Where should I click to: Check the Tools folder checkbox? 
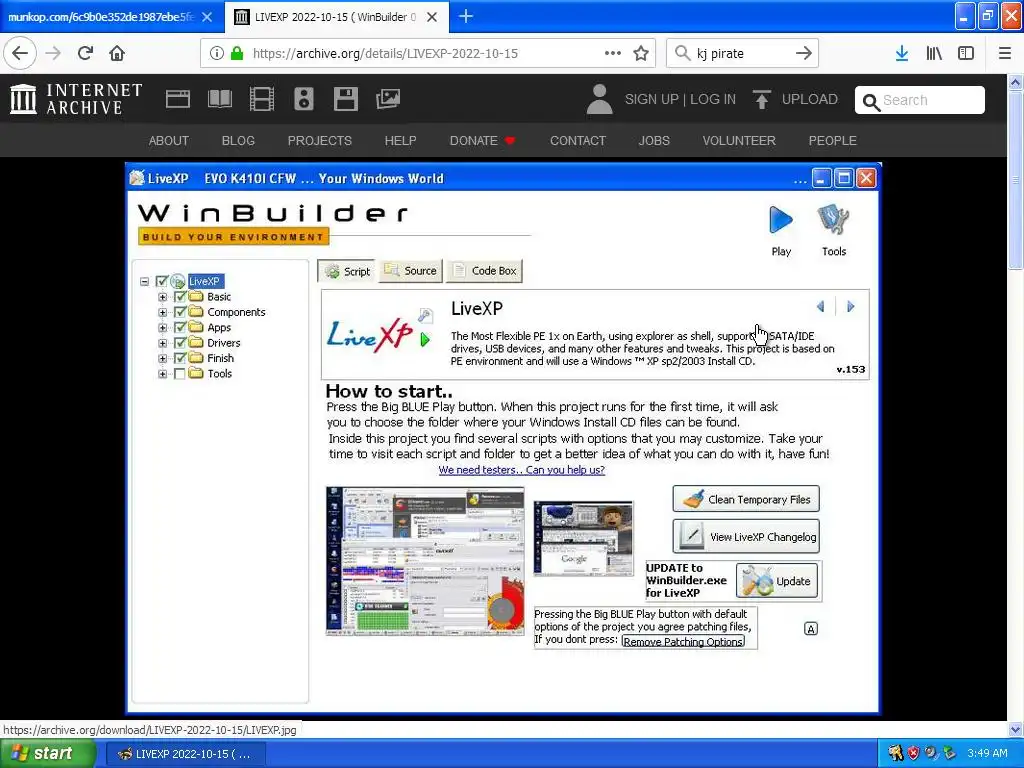click(180, 374)
